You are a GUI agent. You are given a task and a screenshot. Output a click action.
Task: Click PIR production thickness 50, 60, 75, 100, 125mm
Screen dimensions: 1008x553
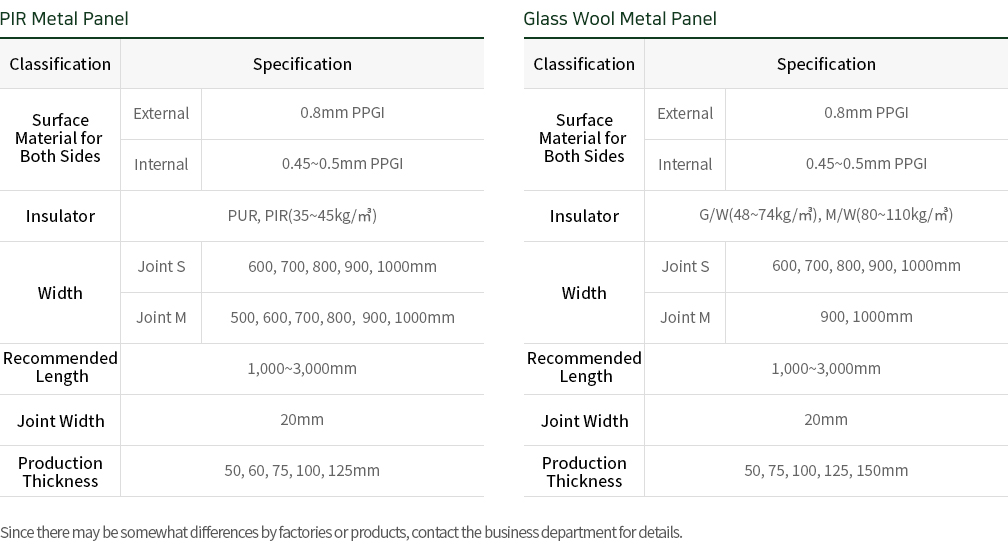click(x=302, y=471)
